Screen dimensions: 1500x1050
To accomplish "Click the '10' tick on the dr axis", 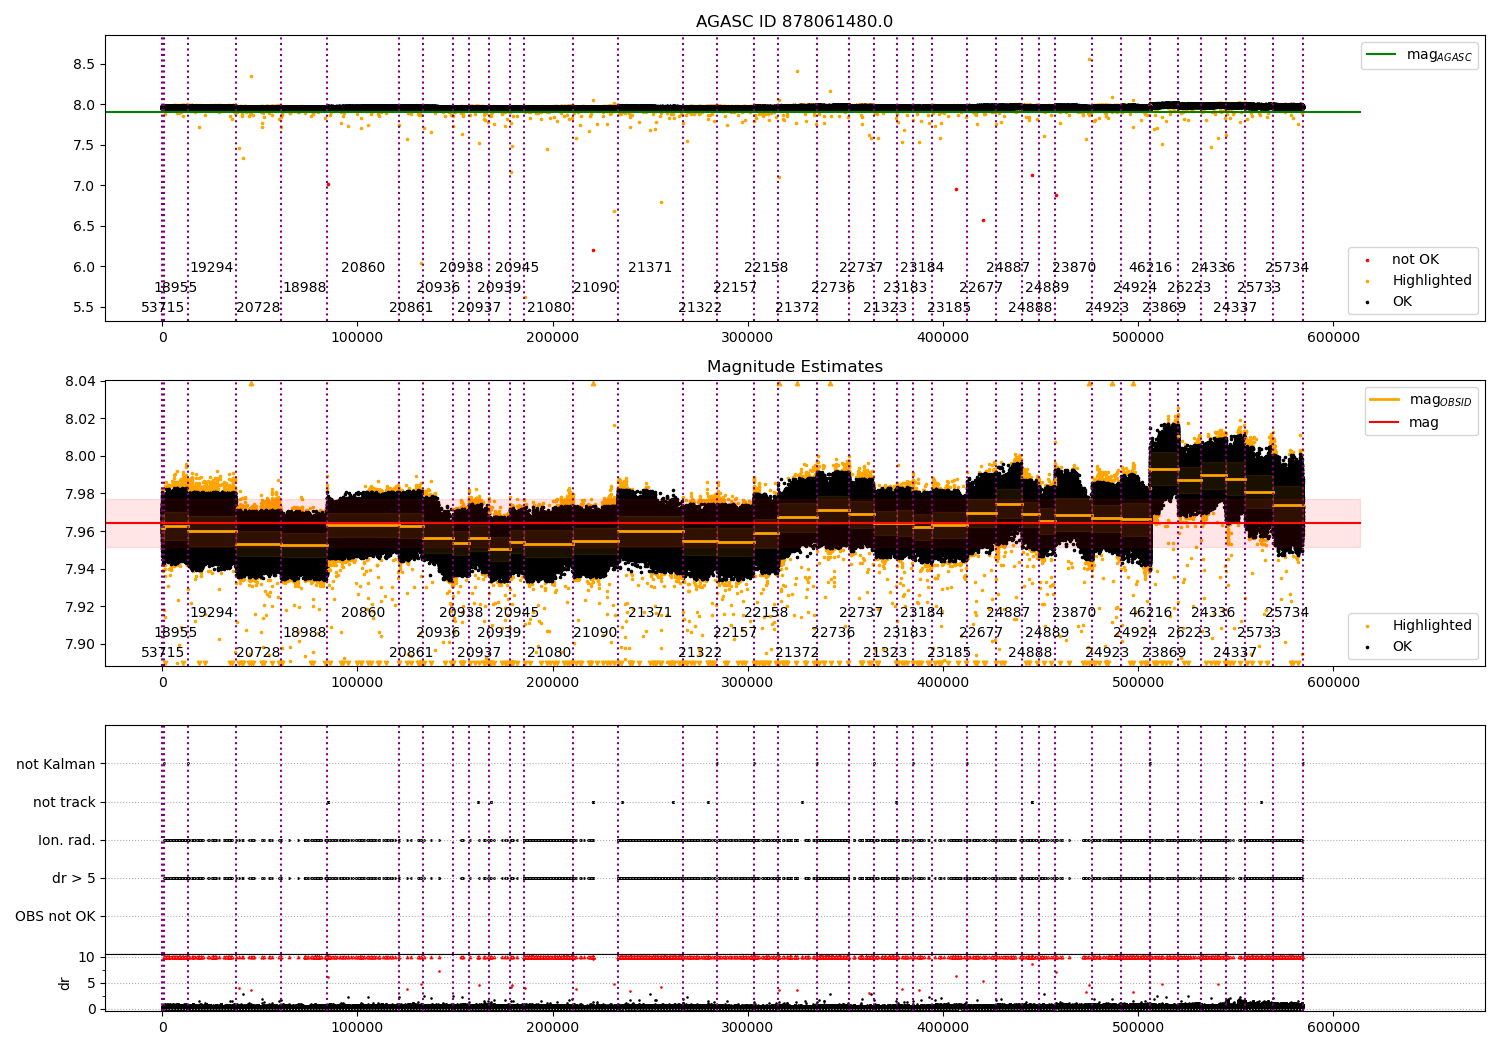I will click(x=87, y=957).
